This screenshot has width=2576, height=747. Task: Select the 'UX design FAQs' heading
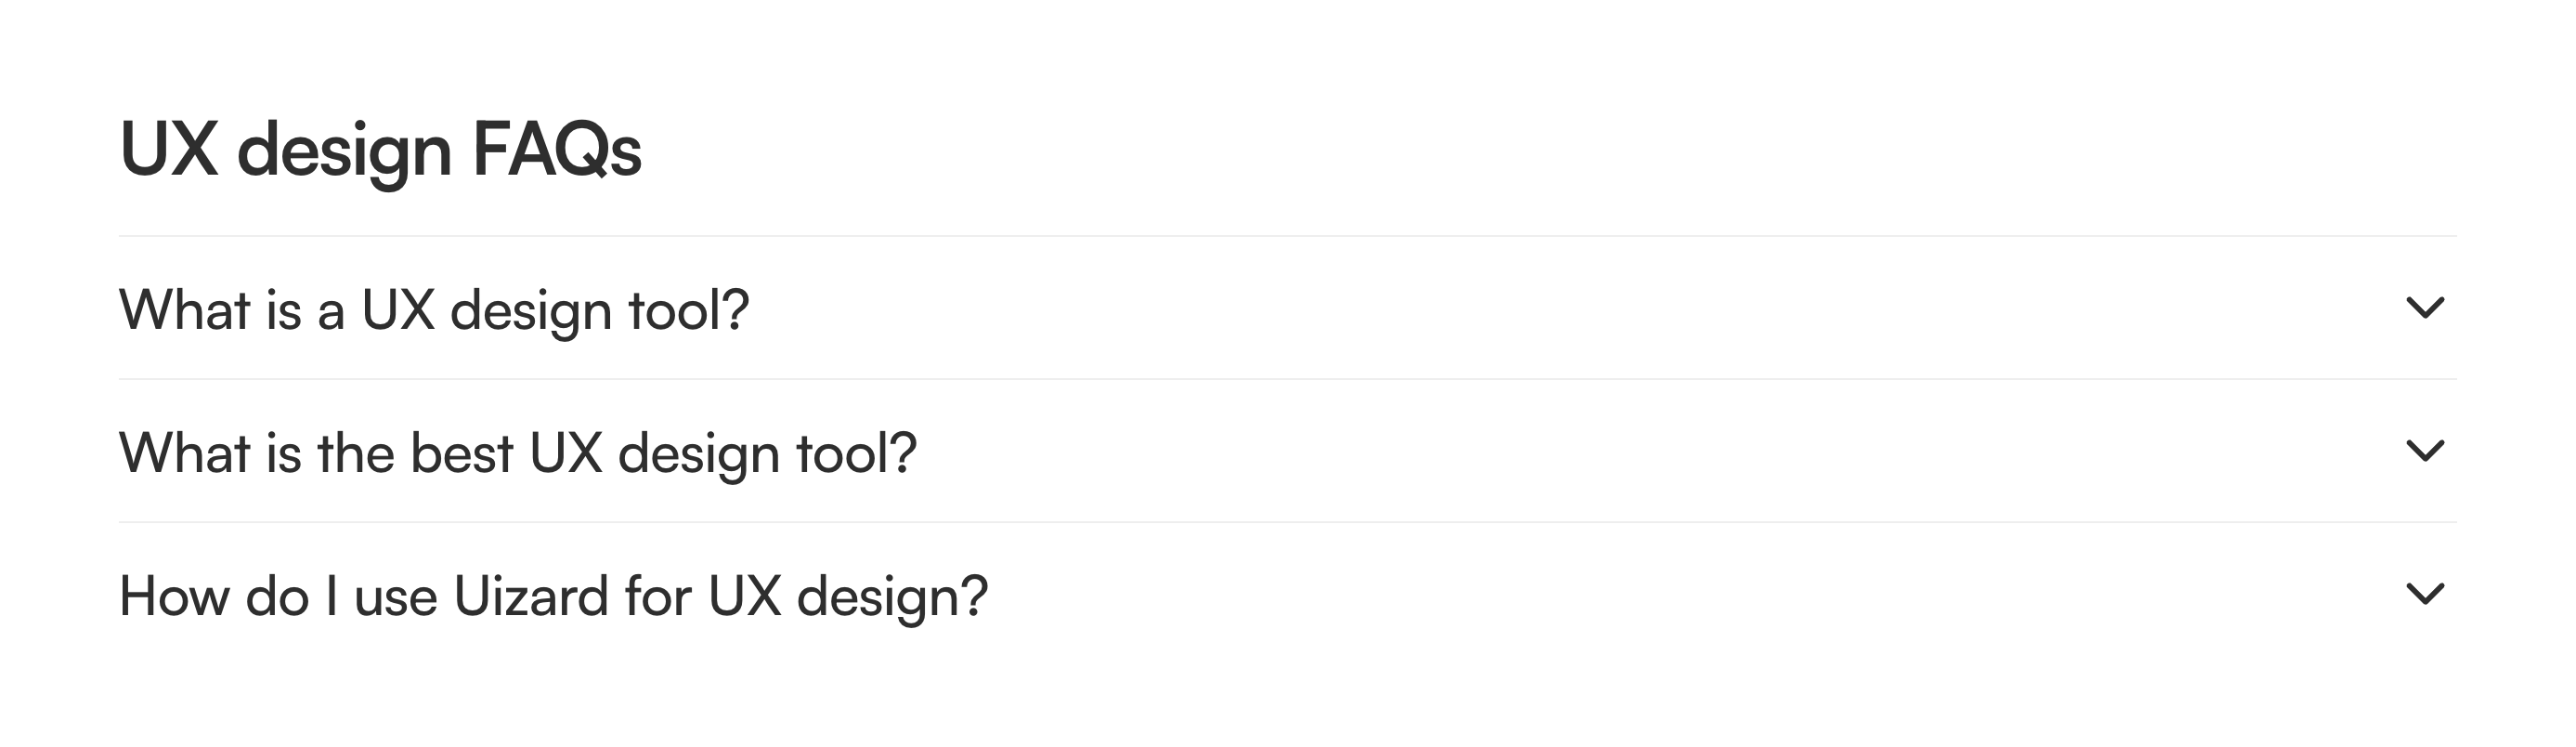click(x=380, y=150)
